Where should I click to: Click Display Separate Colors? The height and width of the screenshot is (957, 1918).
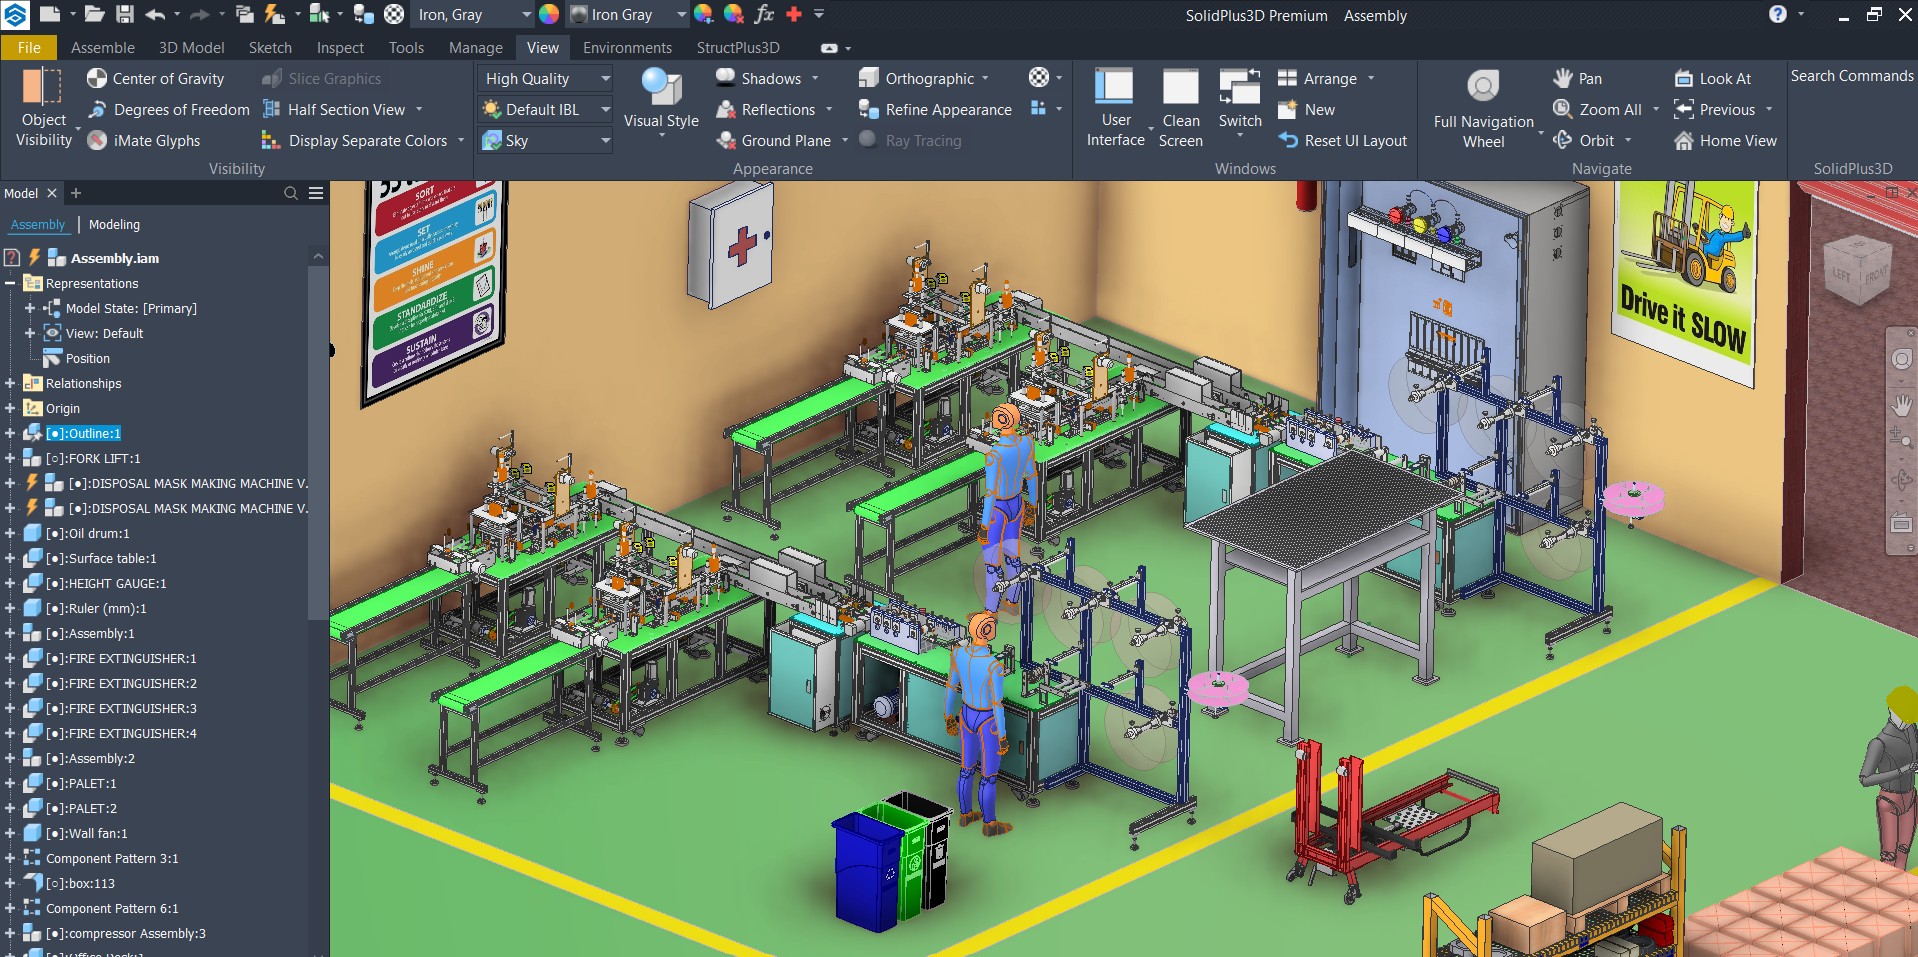point(355,141)
